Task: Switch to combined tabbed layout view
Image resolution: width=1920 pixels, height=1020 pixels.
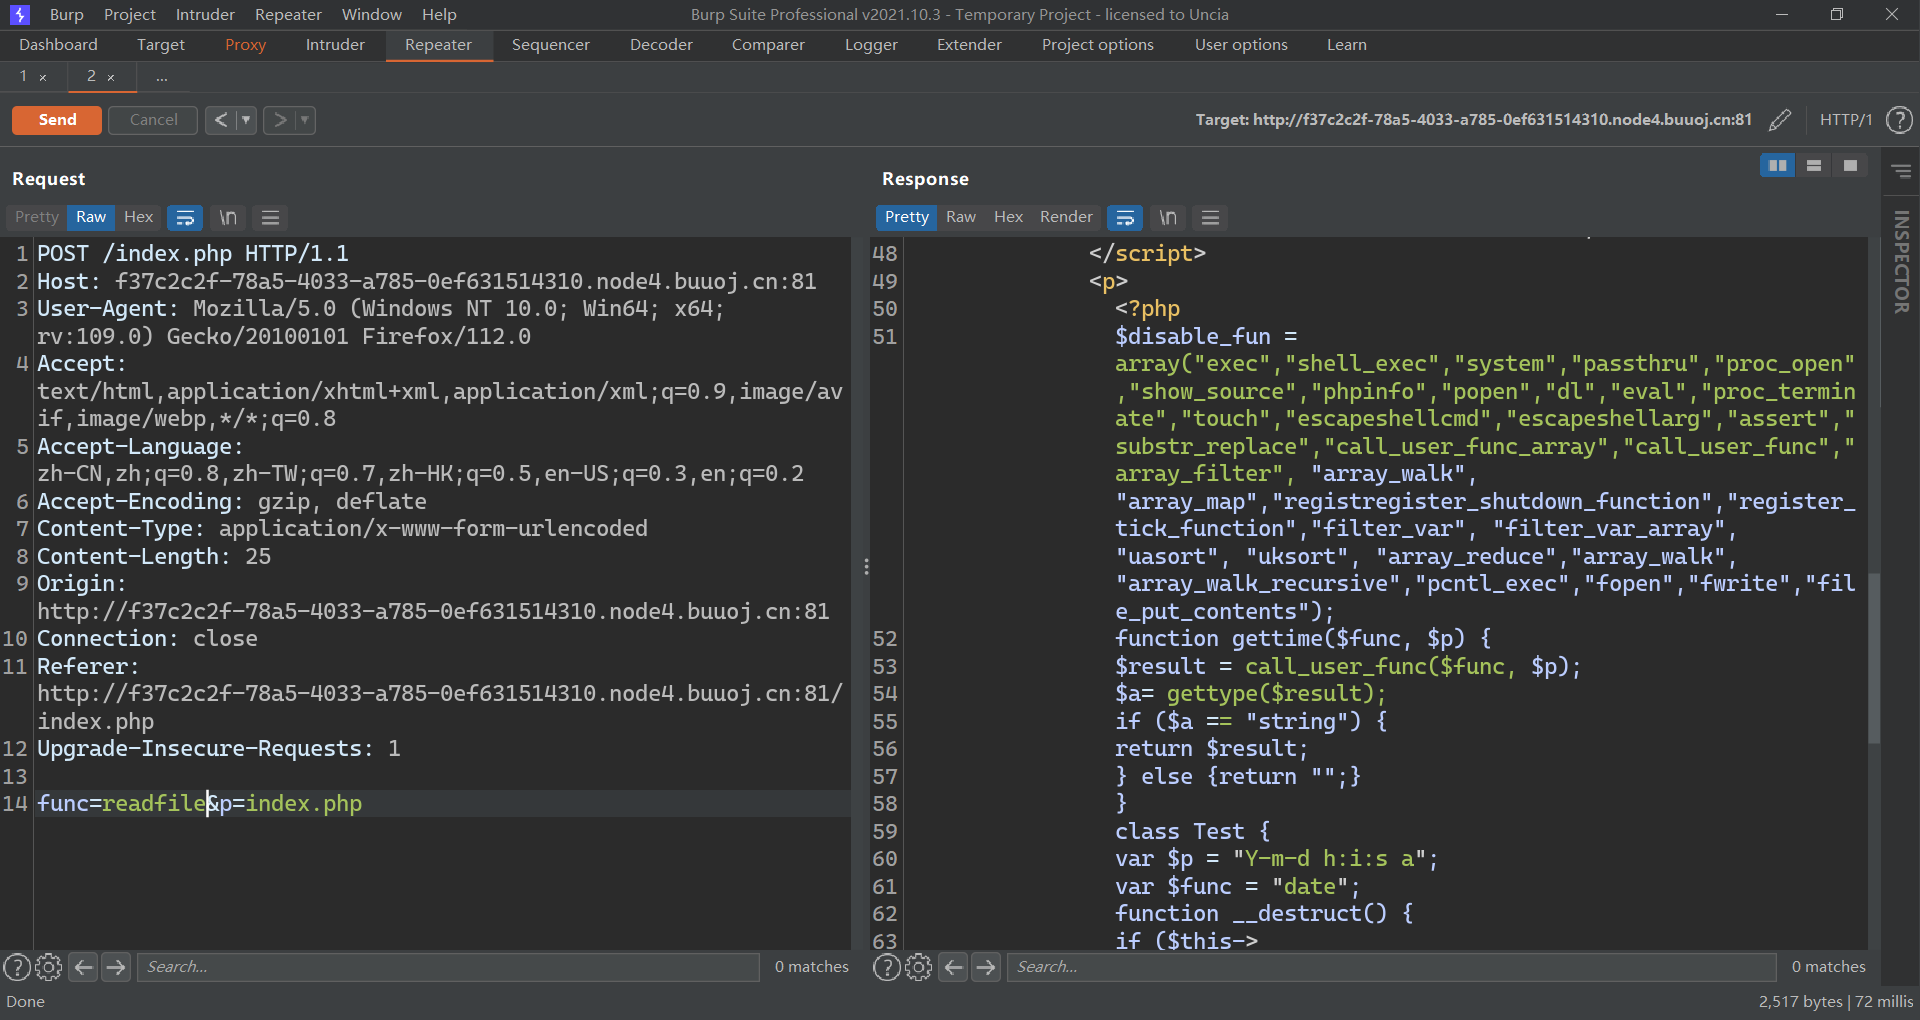Action: (1850, 166)
